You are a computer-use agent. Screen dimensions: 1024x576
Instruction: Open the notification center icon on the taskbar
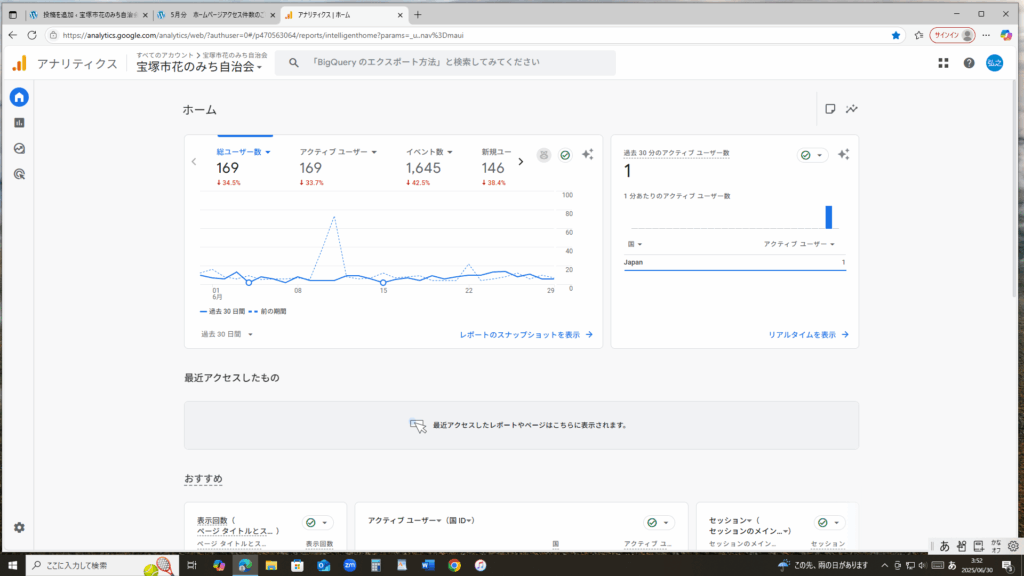(x=1008, y=566)
